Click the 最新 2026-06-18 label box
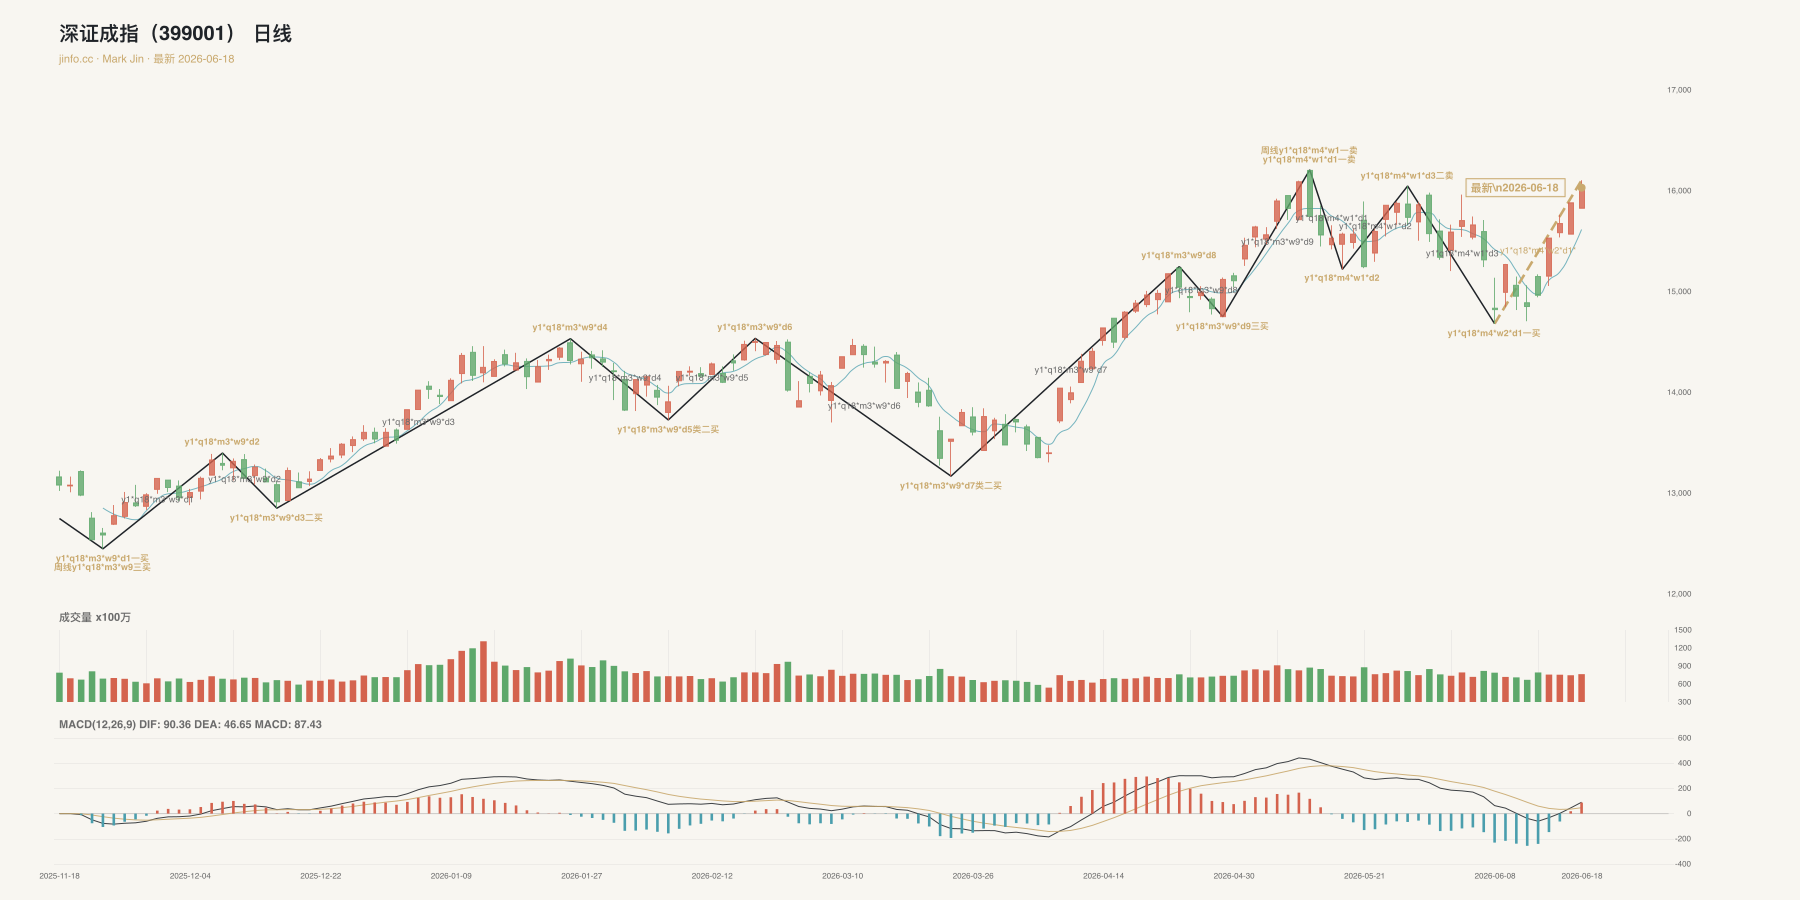Screen dimensions: 1800x900 pyautogui.click(x=1514, y=188)
